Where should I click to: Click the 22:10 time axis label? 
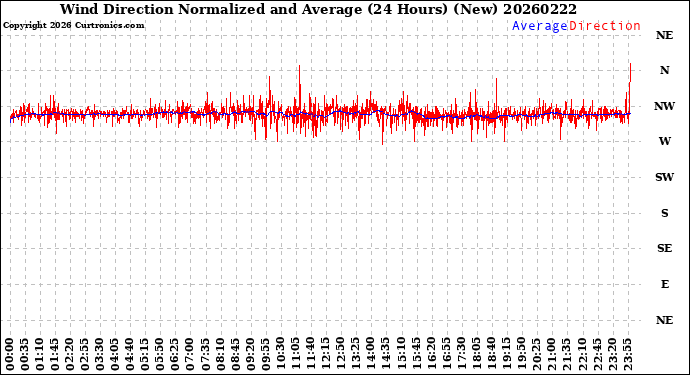tap(582, 354)
